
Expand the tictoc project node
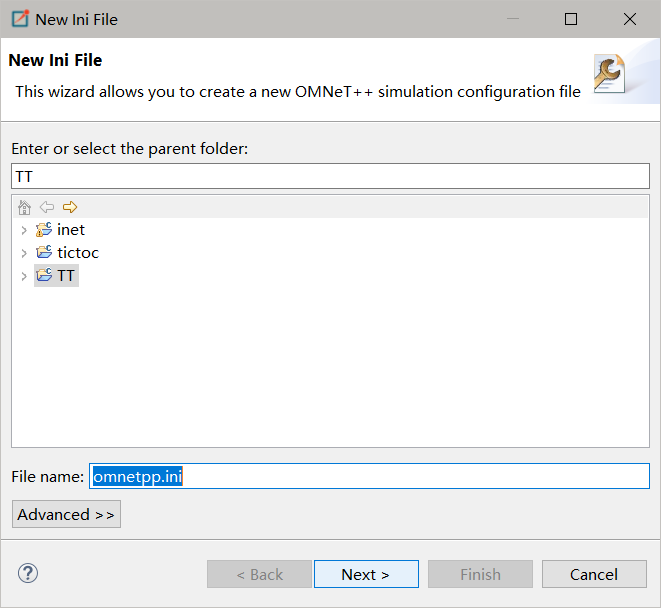(x=24, y=253)
